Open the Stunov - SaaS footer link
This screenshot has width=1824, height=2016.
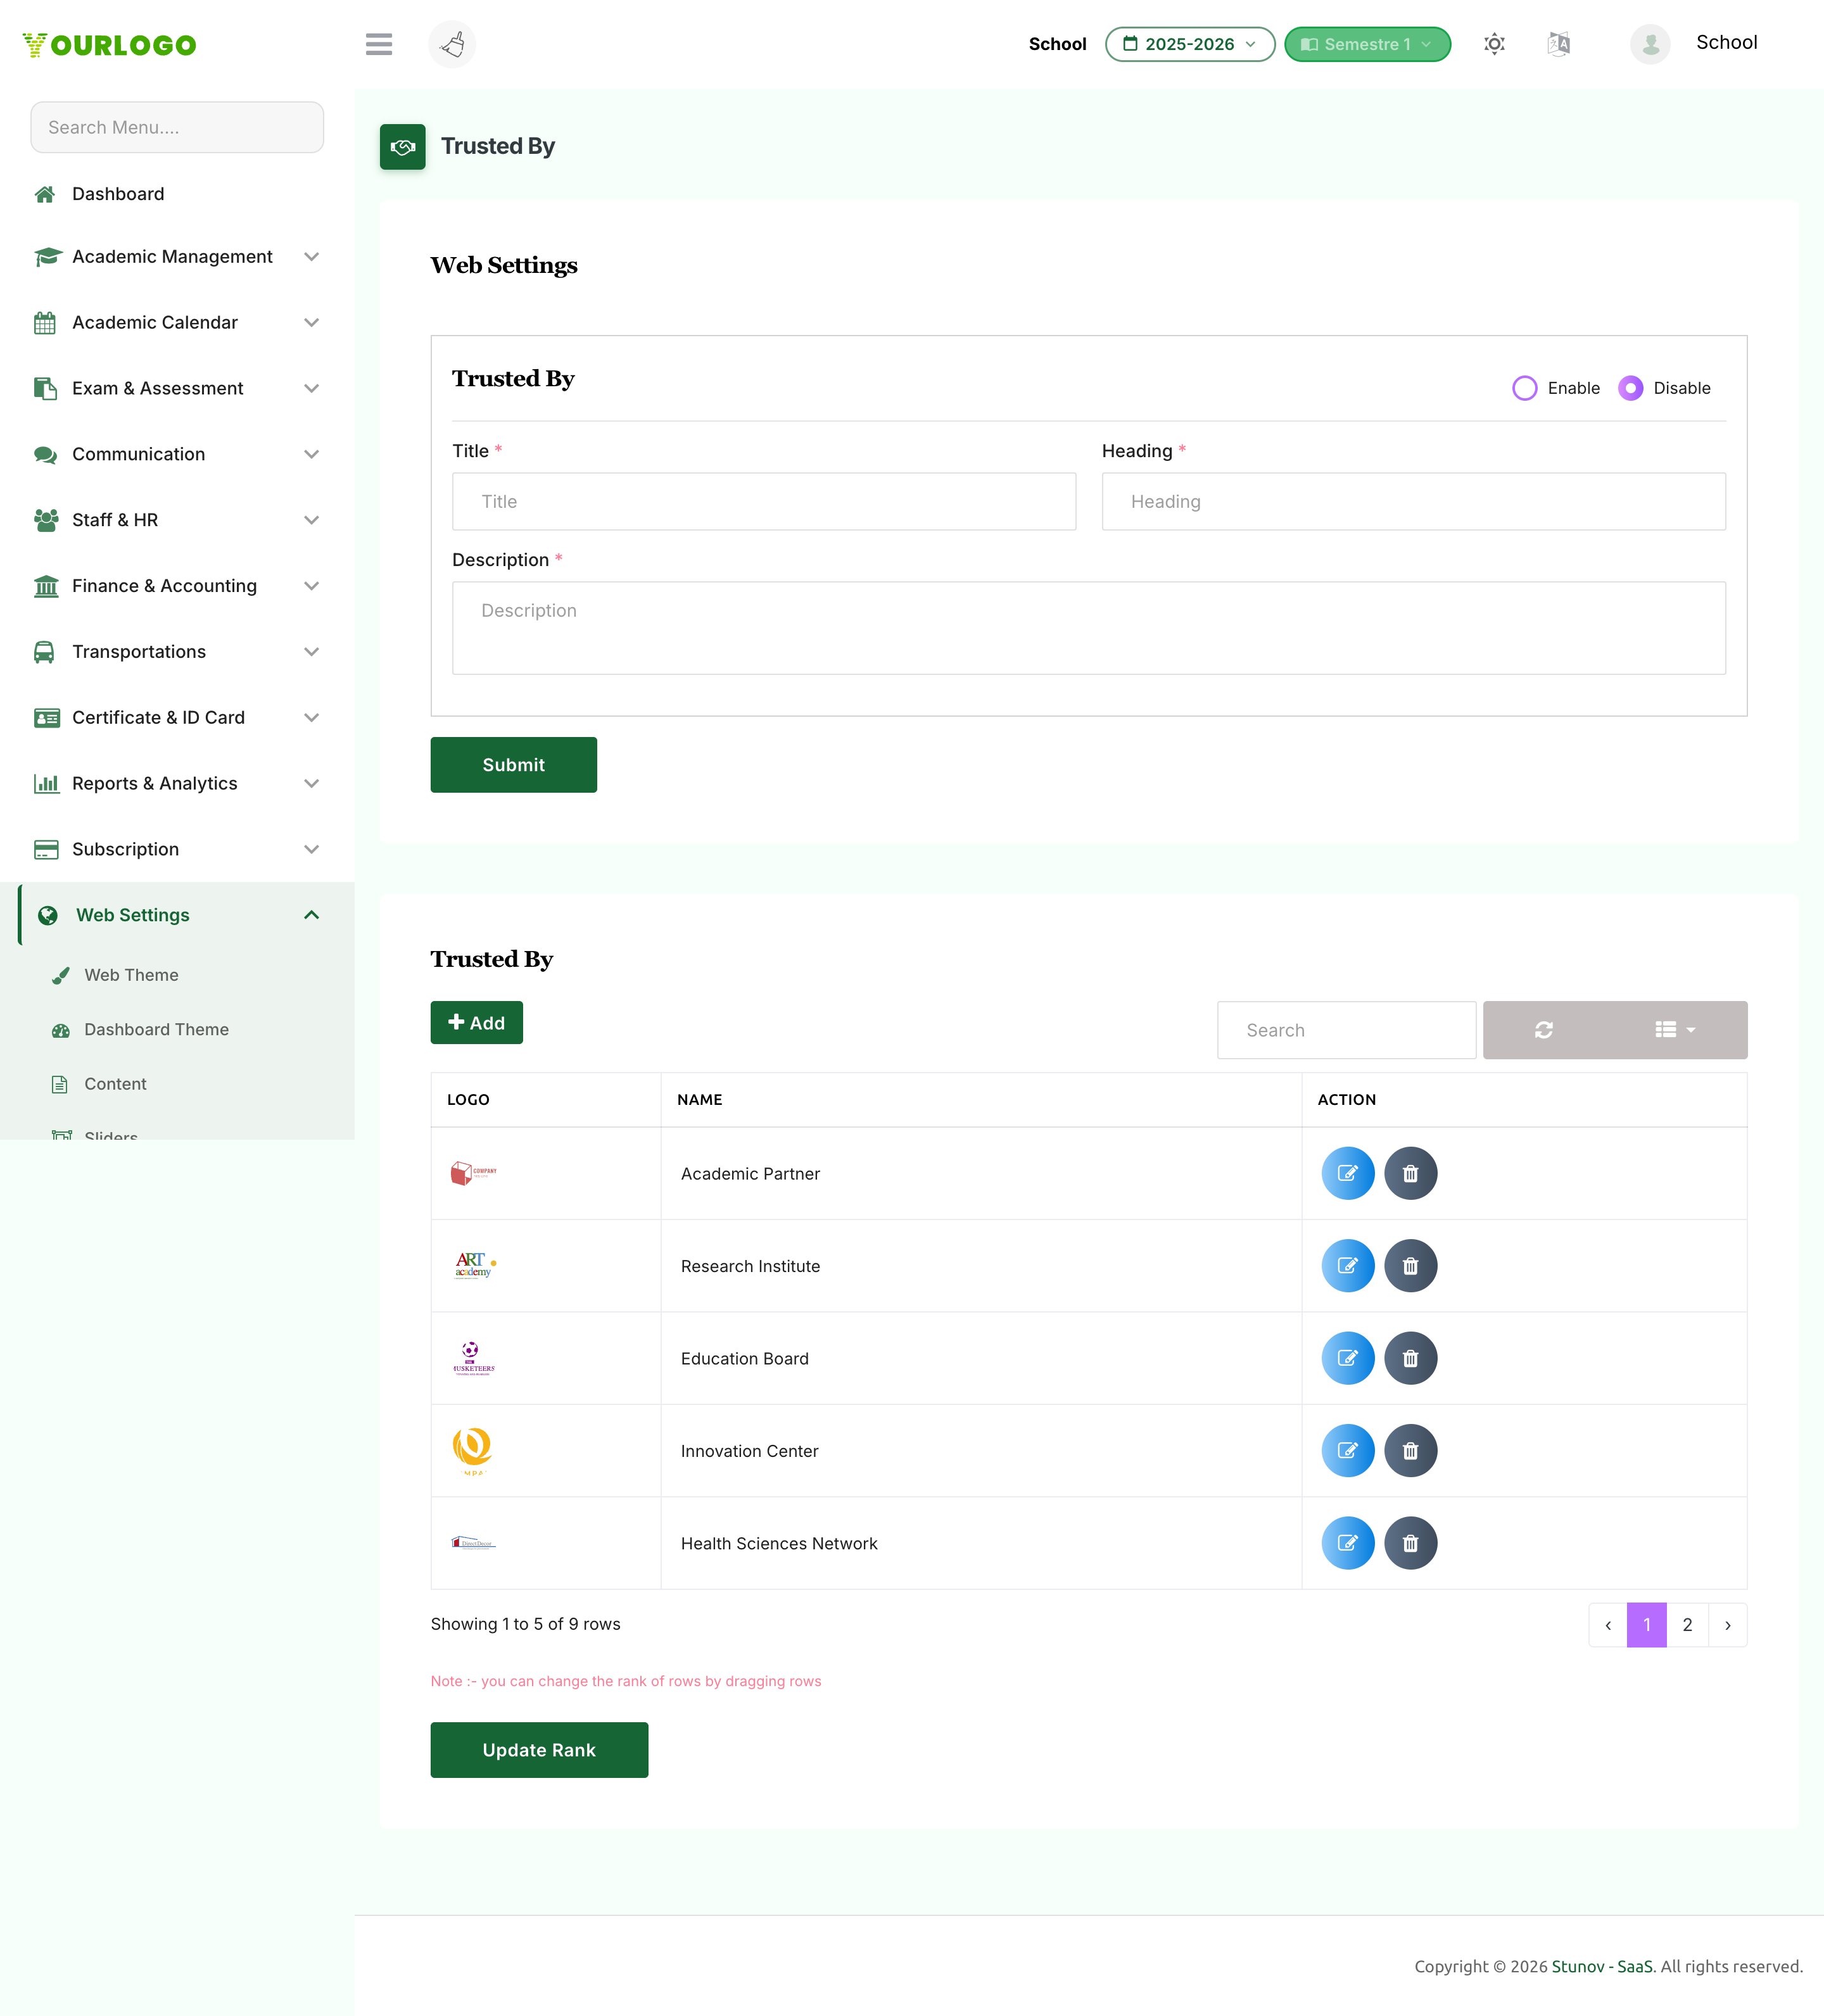pyautogui.click(x=1602, y=1966)
